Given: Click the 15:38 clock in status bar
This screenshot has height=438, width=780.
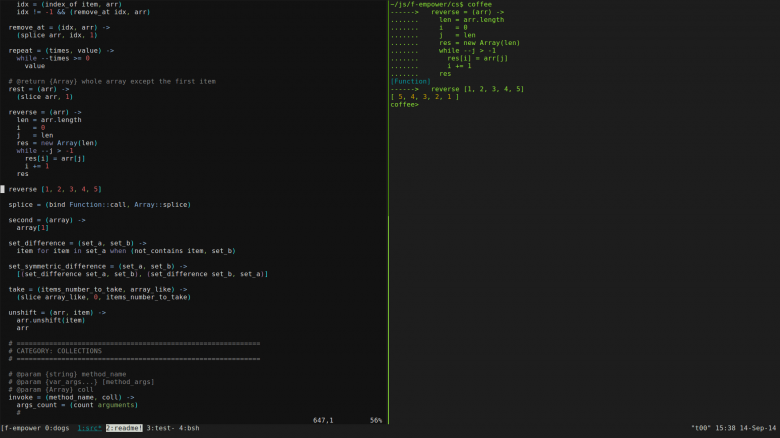Looking at the screenshot, I should tap(725, 428).
